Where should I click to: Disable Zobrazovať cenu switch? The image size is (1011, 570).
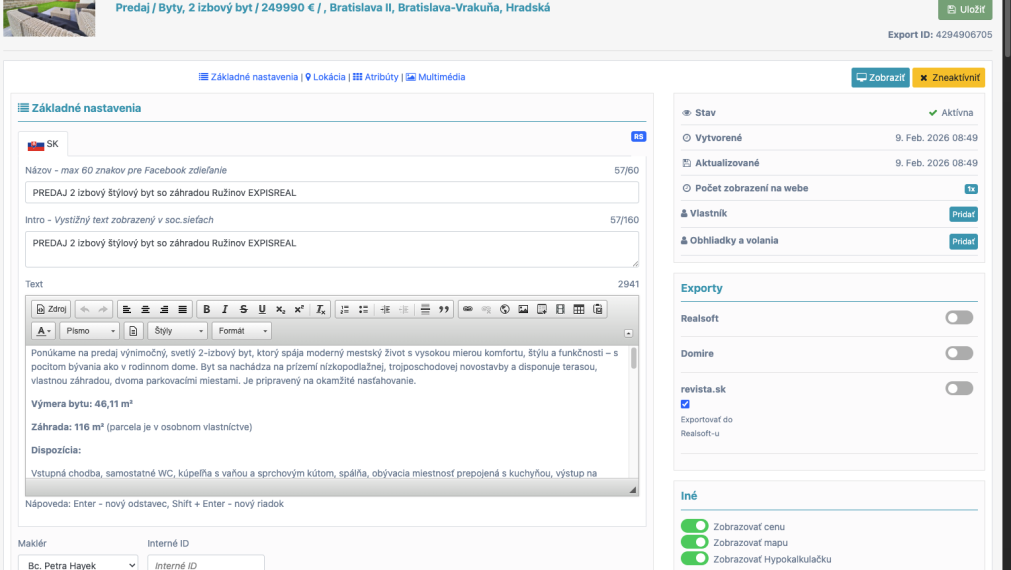coord(694,526)
